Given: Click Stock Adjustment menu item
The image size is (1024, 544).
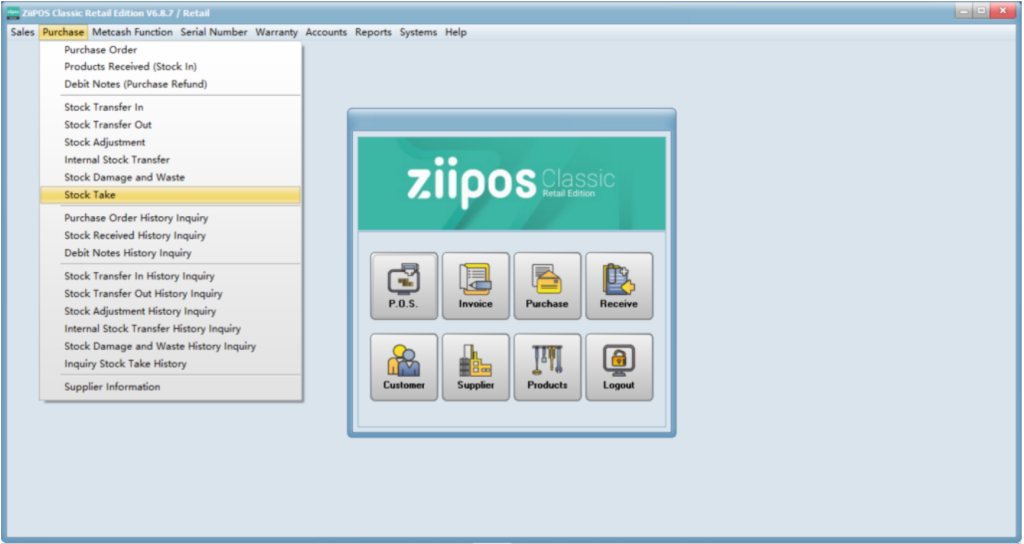Looking at the screenshot, I should click(x=105, y=142).
